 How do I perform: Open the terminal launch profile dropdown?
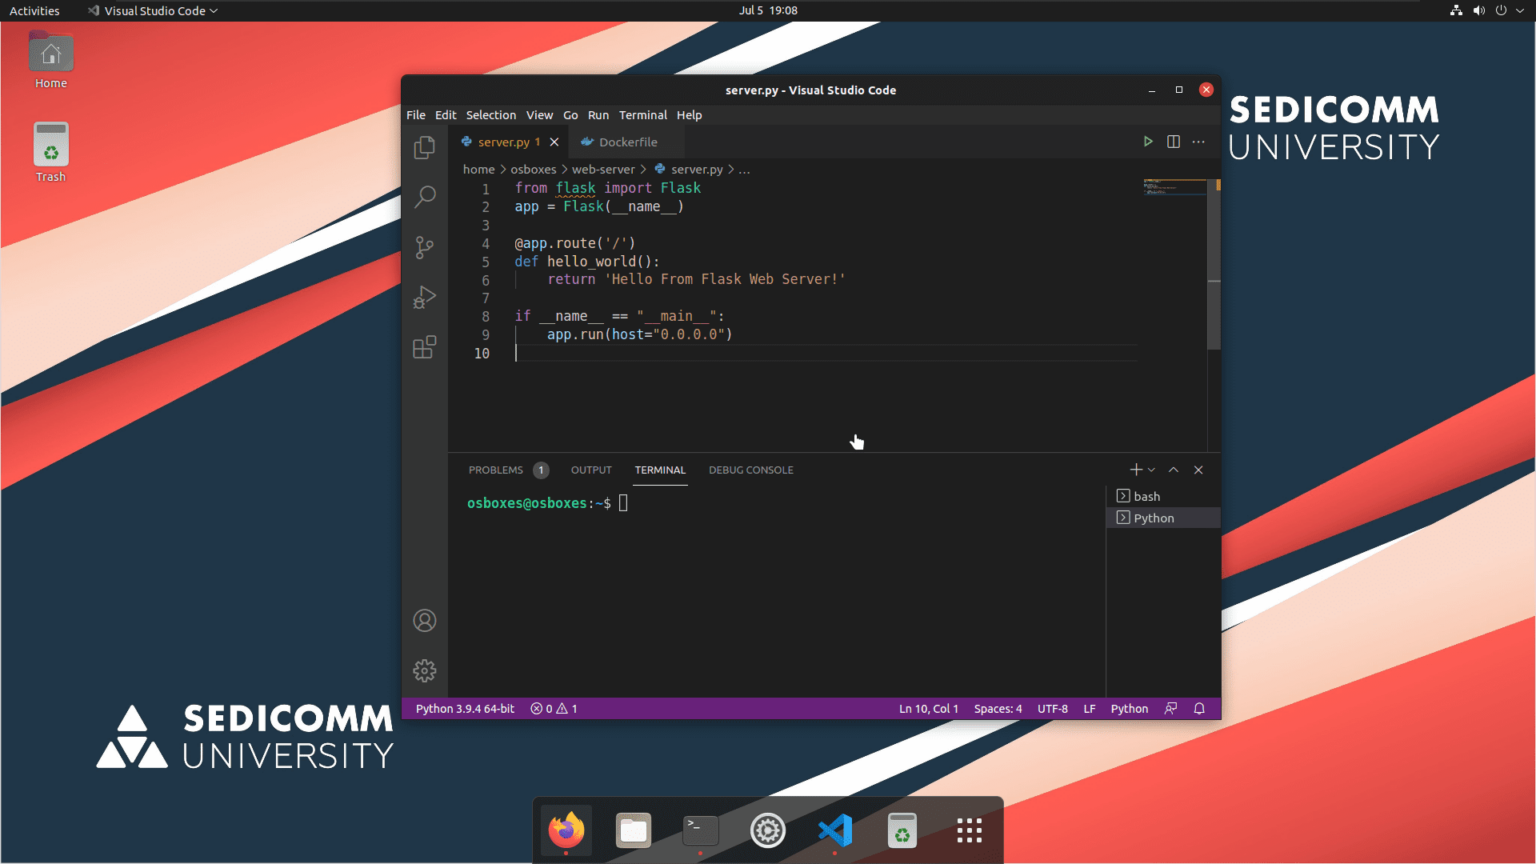click(x=1151, y=470)
